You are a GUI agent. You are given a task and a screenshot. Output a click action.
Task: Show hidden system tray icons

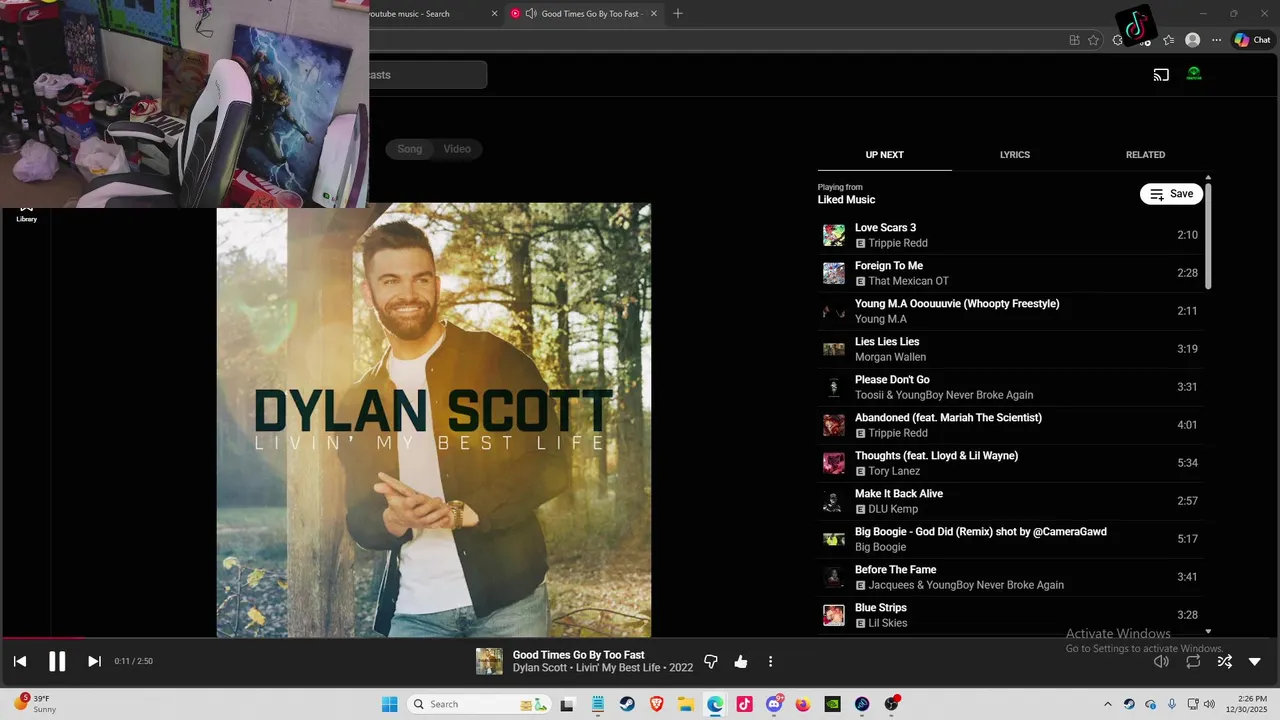tap(1107, 704)
